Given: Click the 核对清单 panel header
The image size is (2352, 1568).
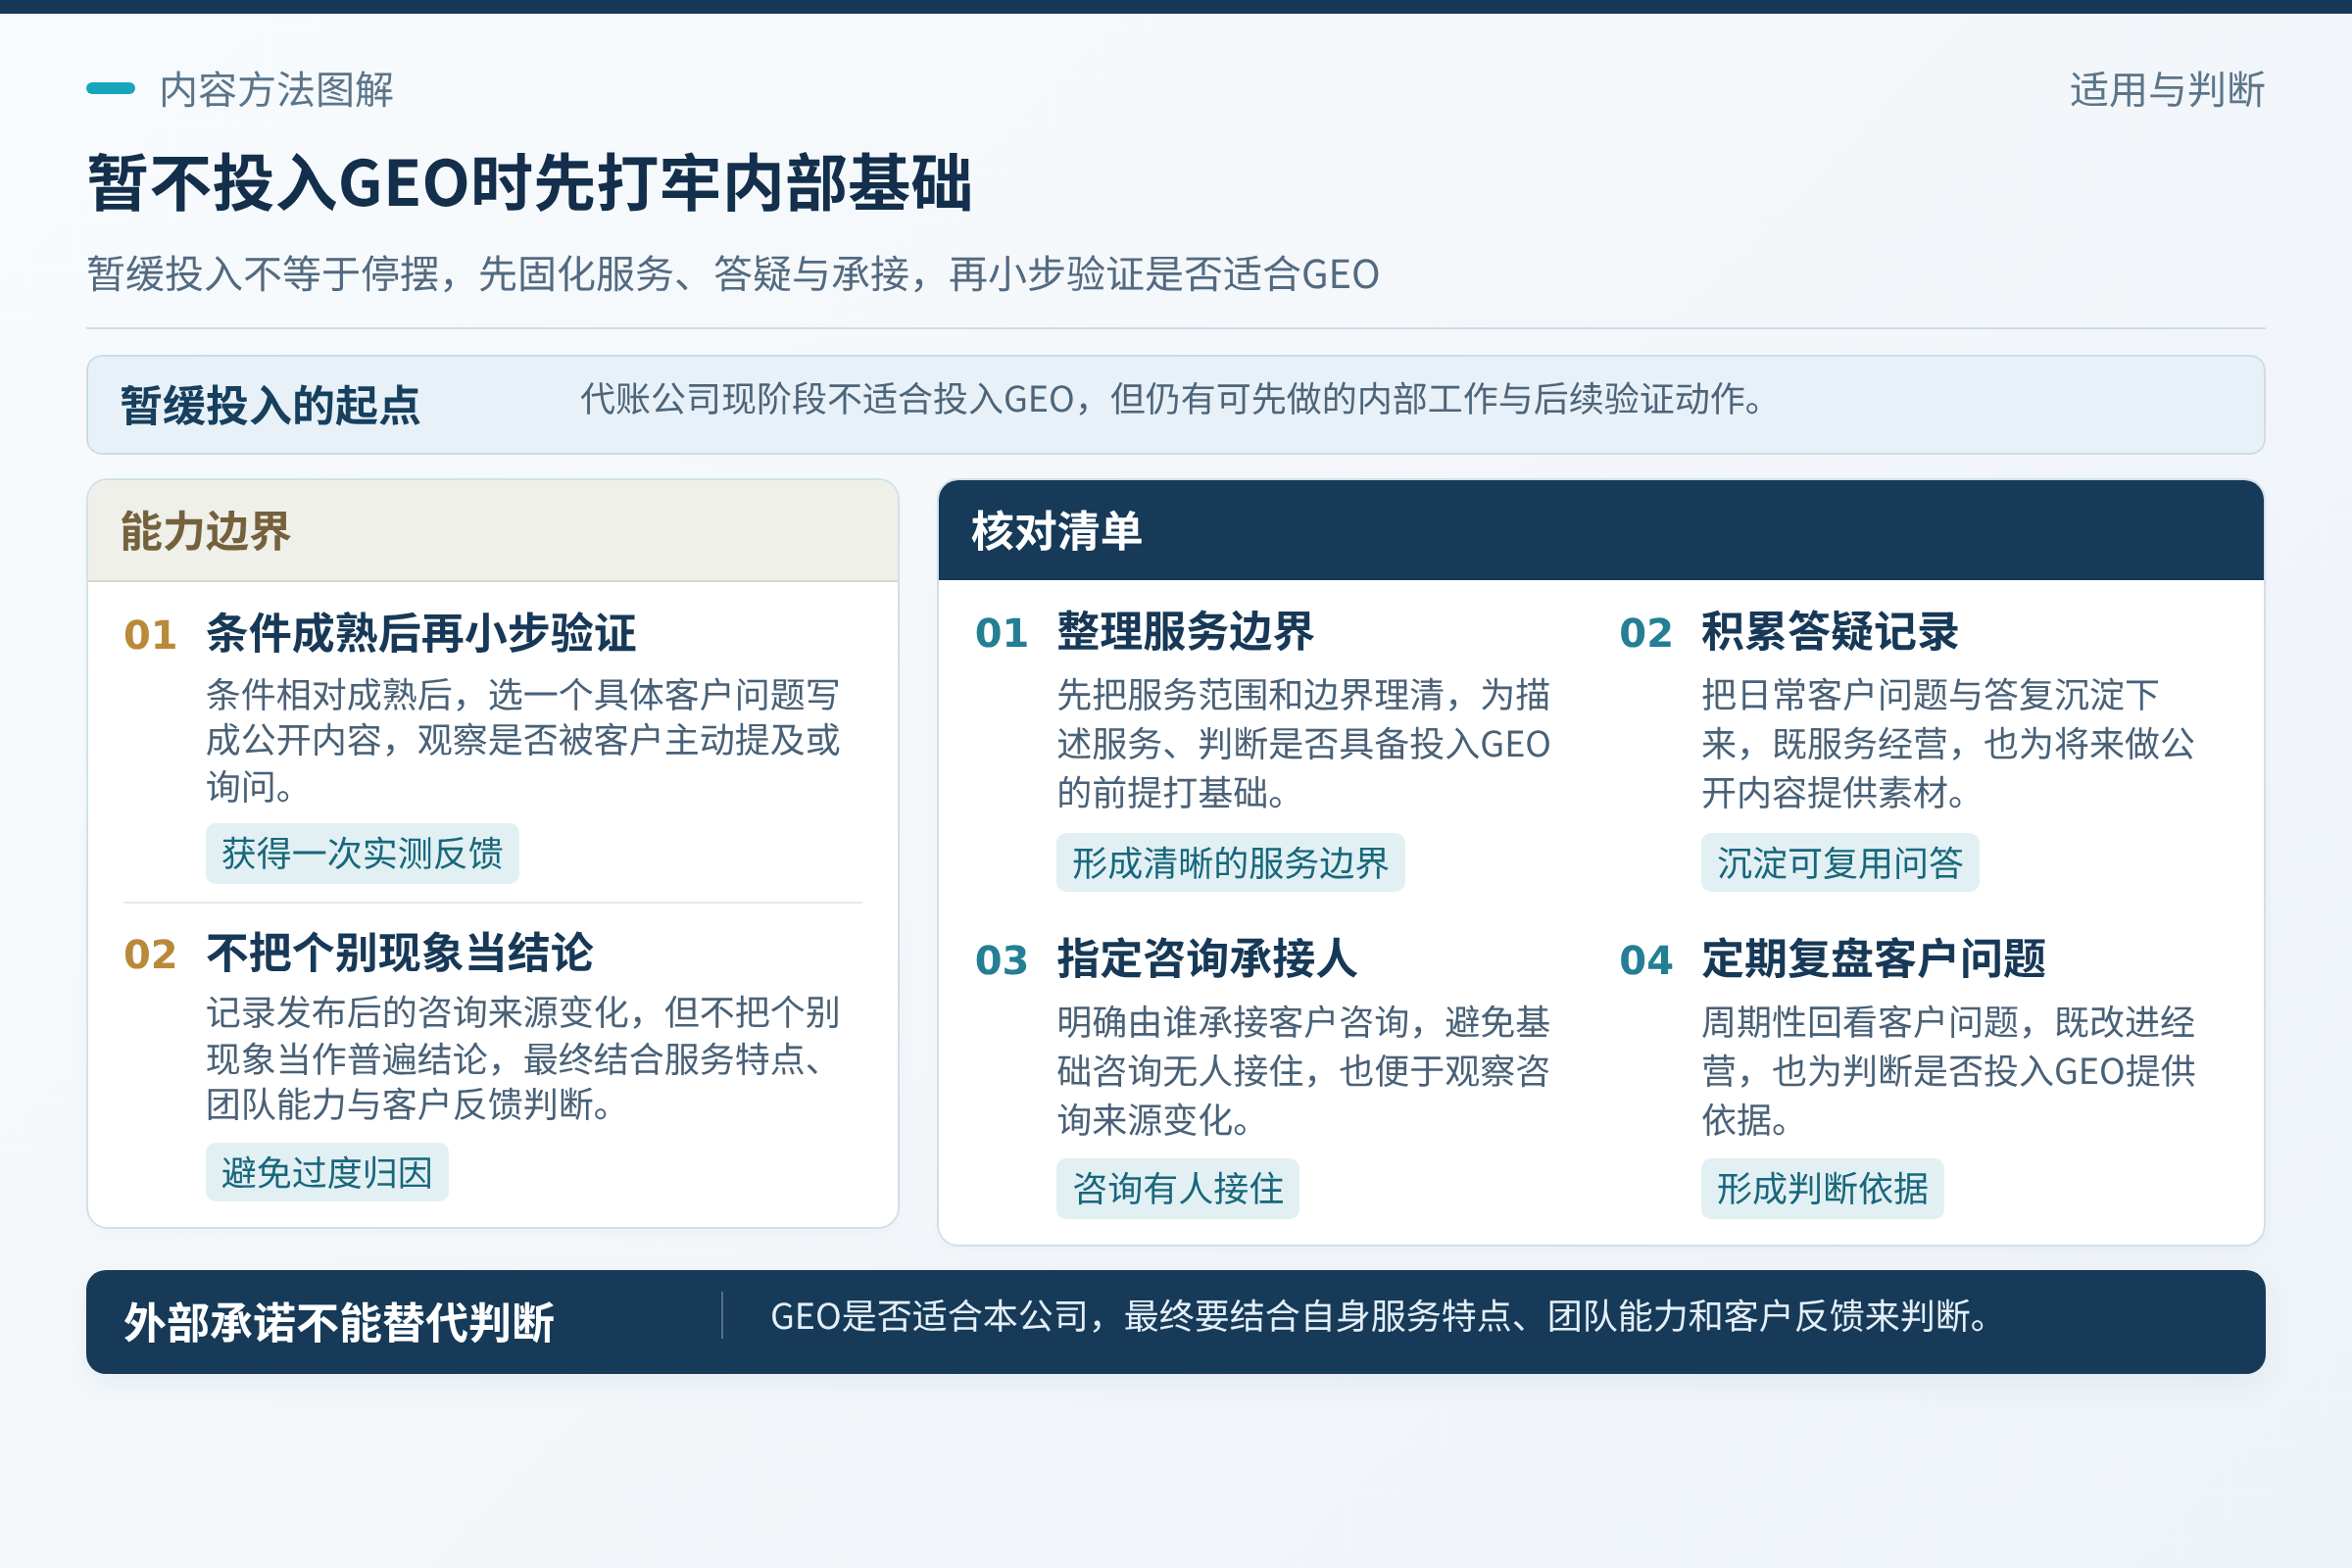Looking at the screenshot, I should point(1601,531).
